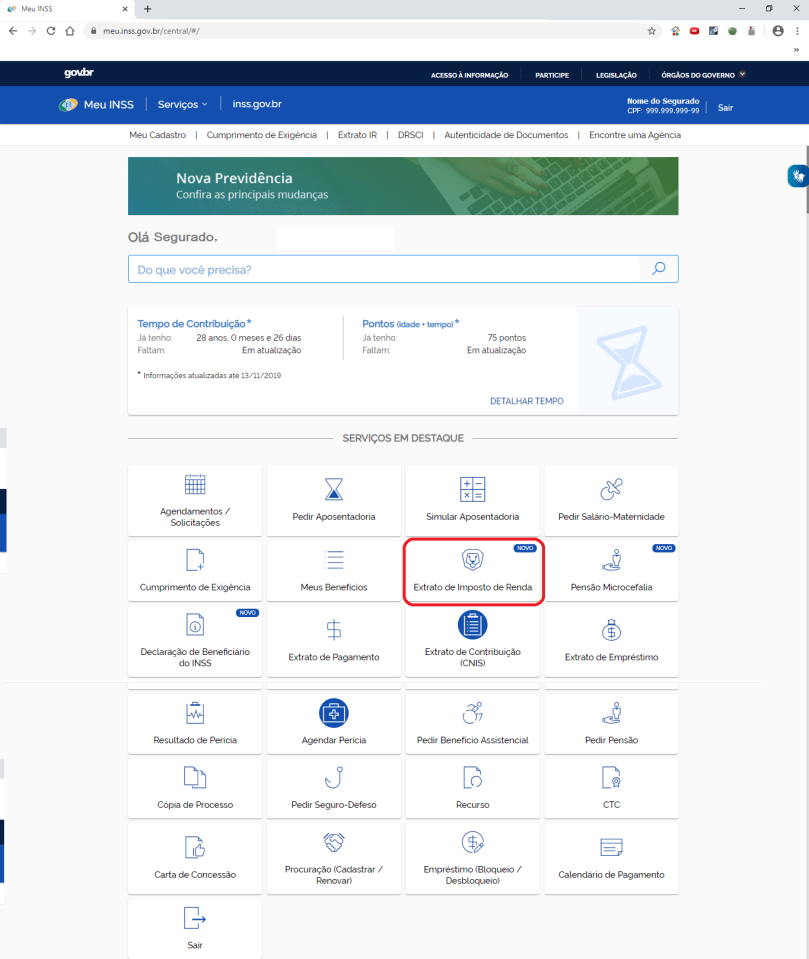
Task: Open Meu Cadastro in the navigation menu
Action: 157,135
